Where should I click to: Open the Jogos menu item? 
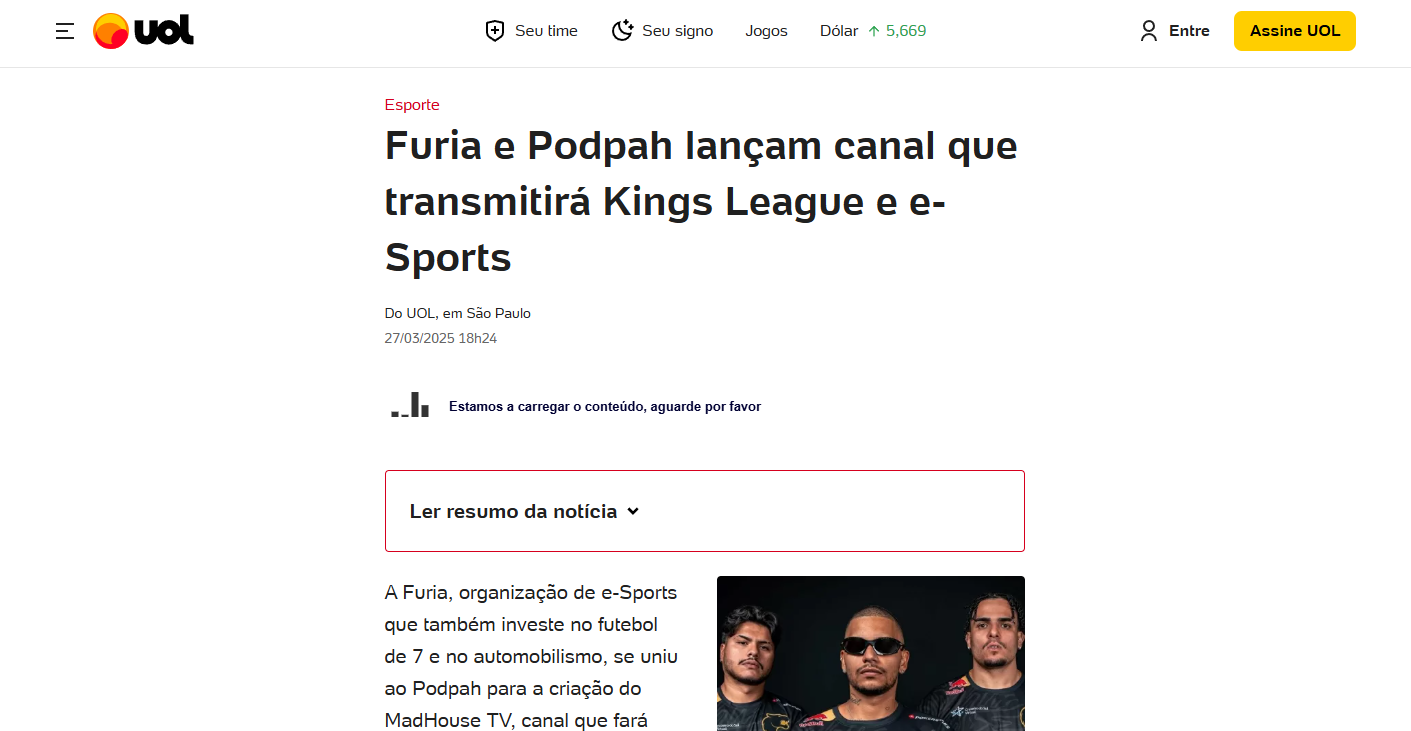coord(766,31)
